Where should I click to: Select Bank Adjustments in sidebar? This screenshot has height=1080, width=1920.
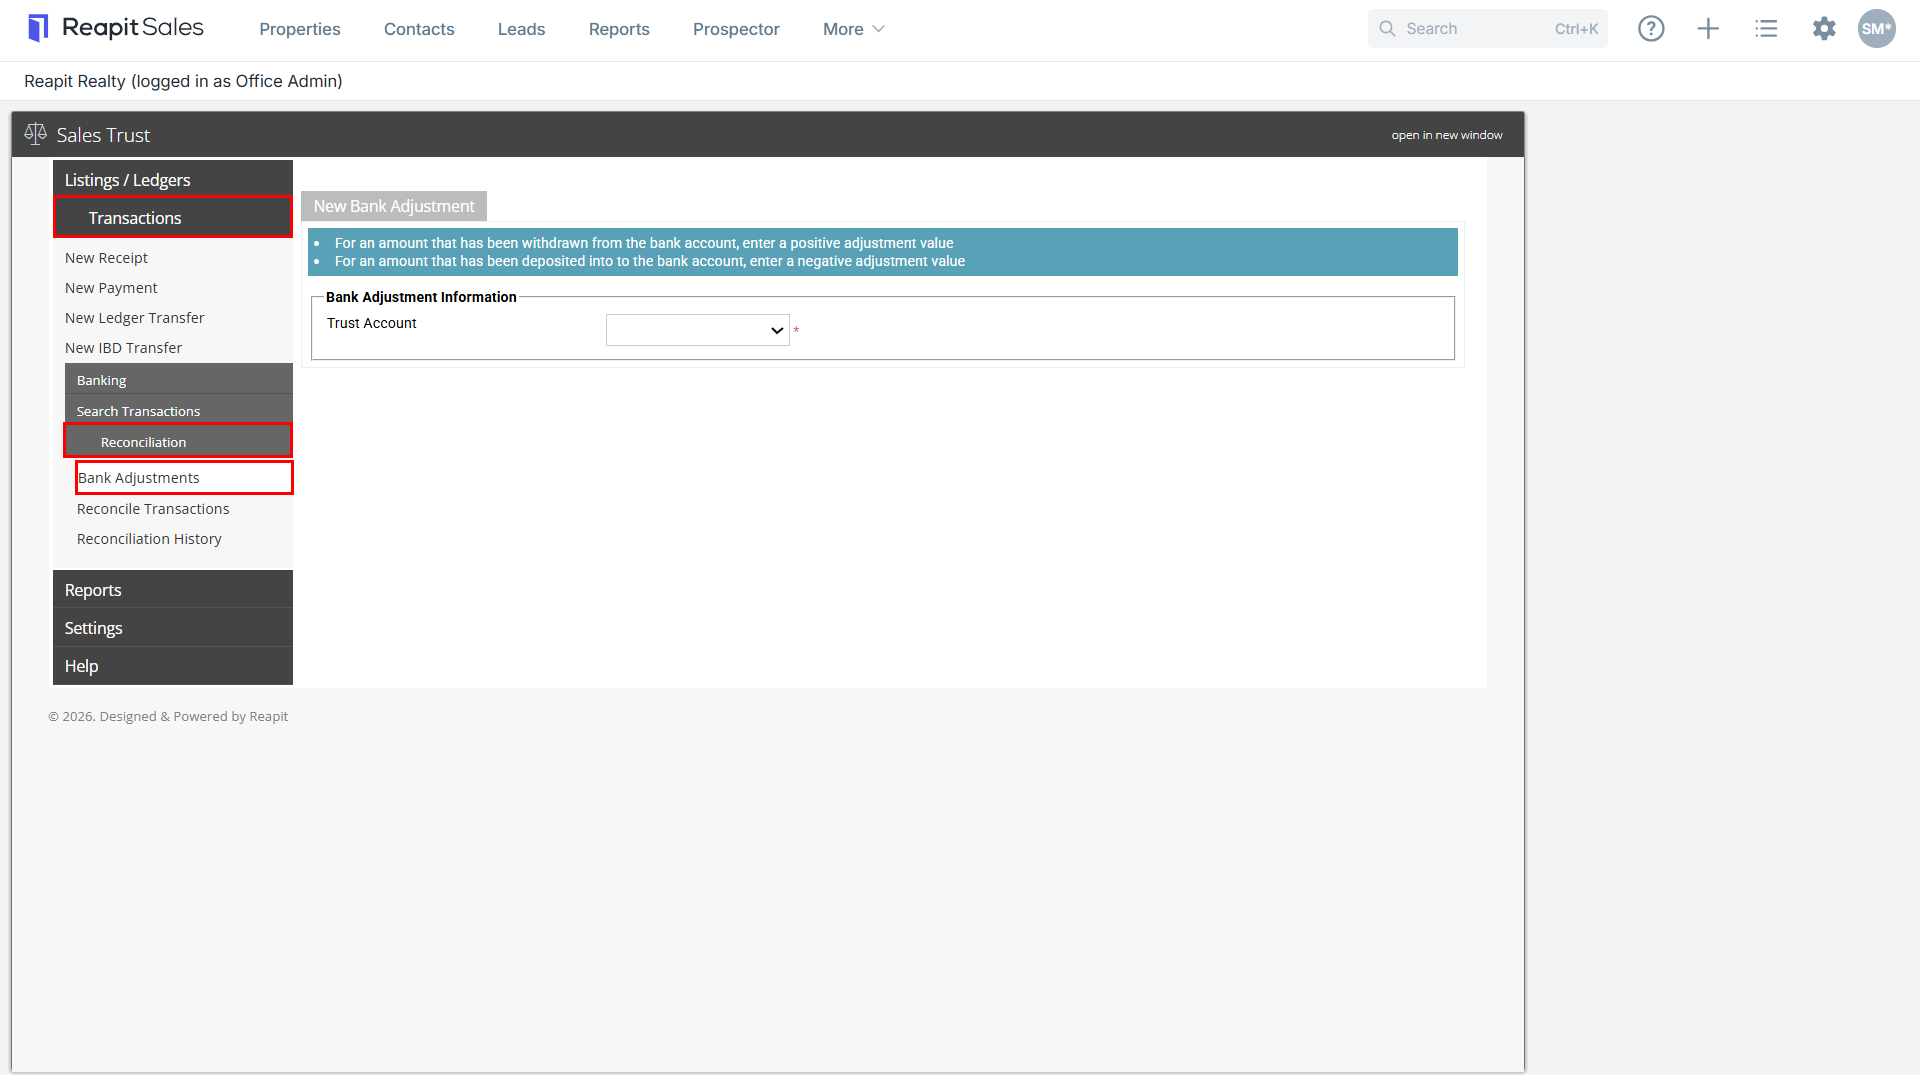tap(185, 477)
